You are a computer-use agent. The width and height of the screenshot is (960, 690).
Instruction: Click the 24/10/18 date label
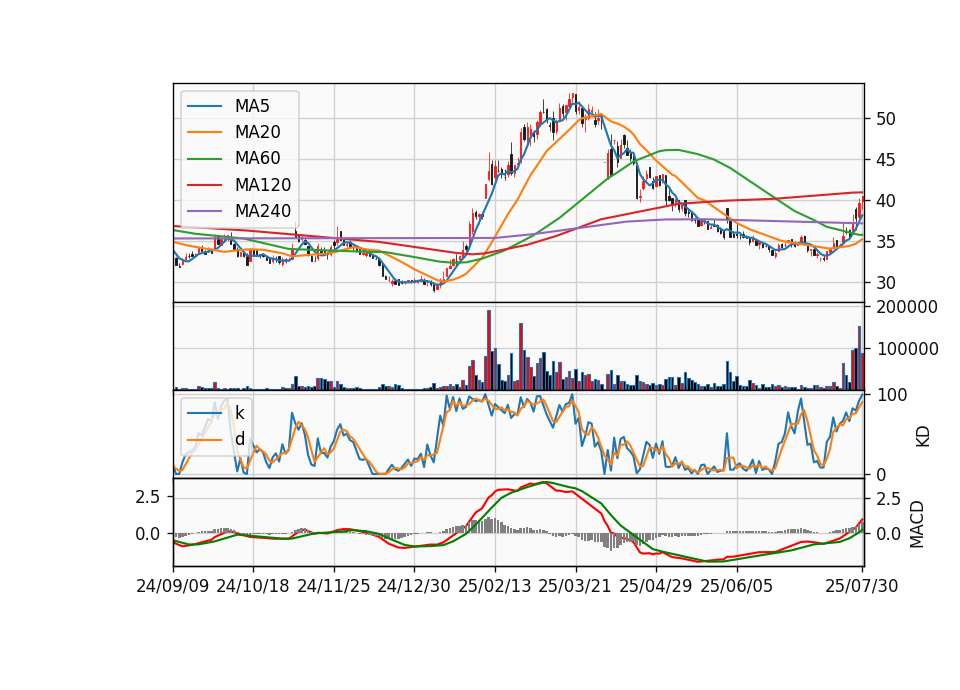click(x=253, y=586)
